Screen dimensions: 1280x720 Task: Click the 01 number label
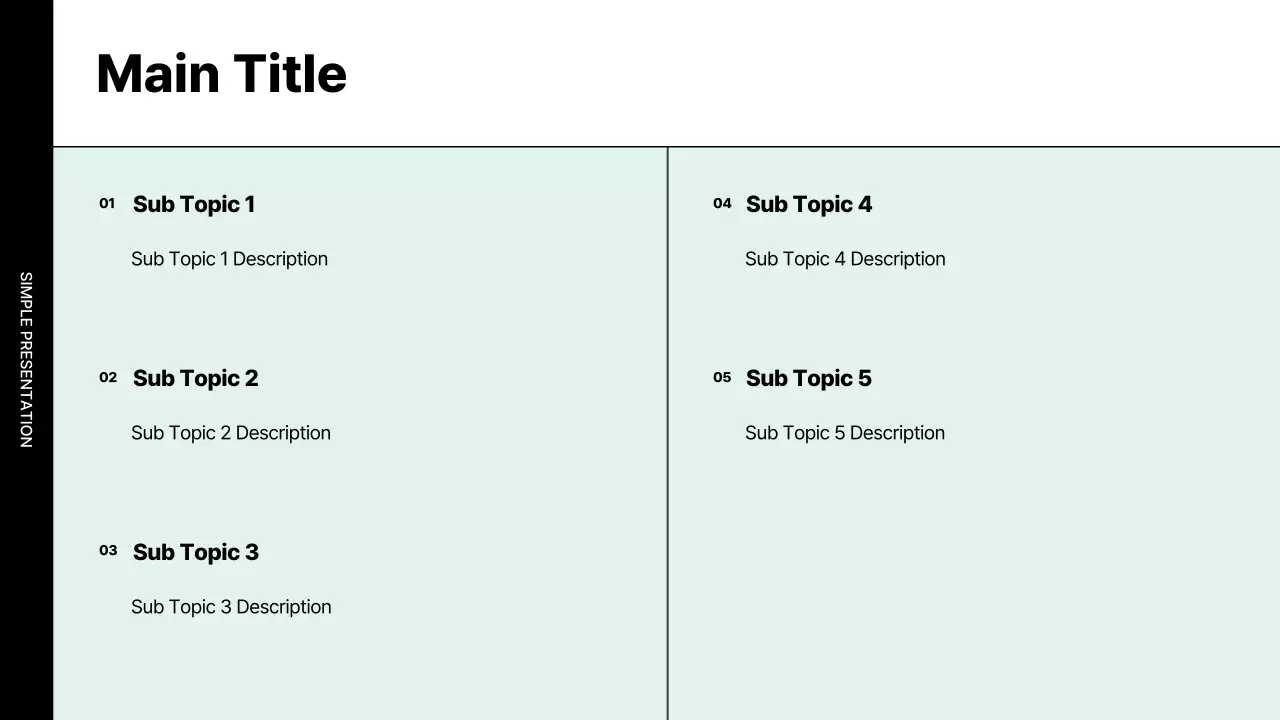pos(107,204)
